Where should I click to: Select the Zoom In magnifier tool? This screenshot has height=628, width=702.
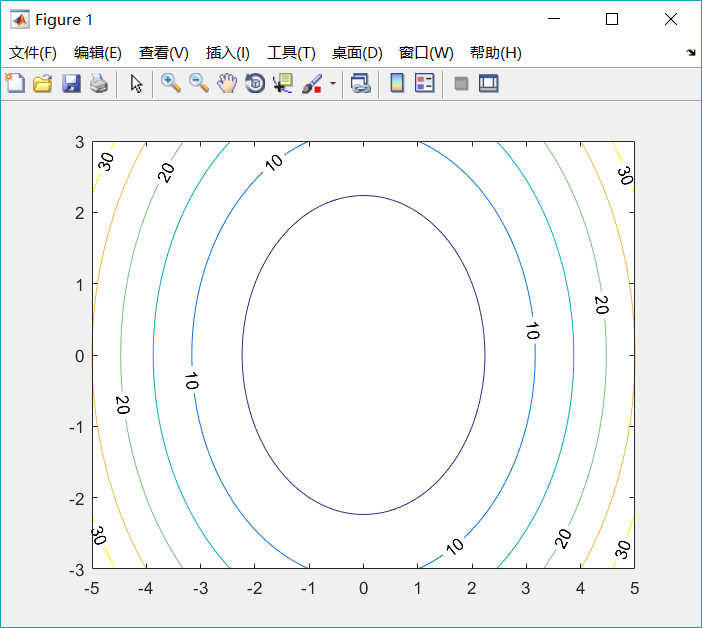pyautogui.click(x=171, y=84)
